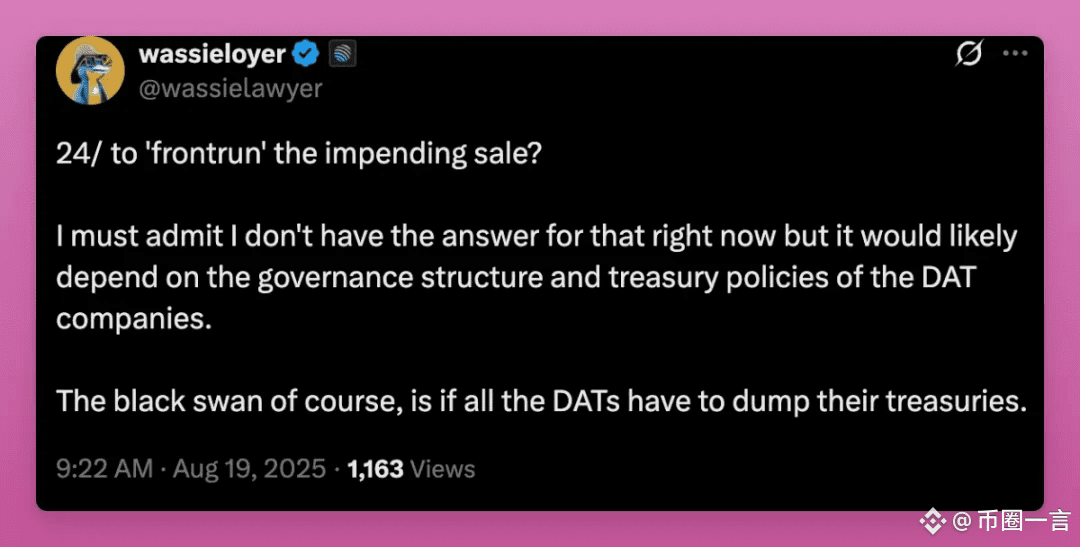Click the square affiliate badge beside the checkmark
1080x547 pixels.
coord(342,54)
